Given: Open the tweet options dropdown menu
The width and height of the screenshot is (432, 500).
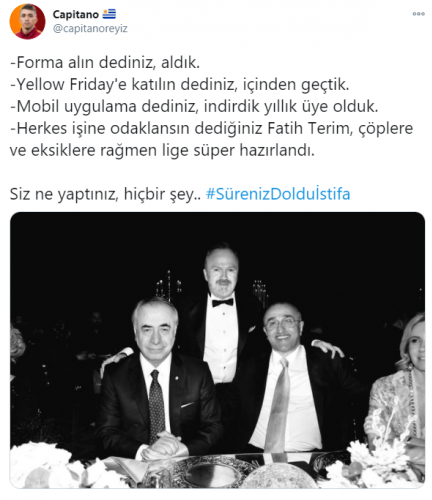Looking at the screenshot, I should (x=418, y=14).
